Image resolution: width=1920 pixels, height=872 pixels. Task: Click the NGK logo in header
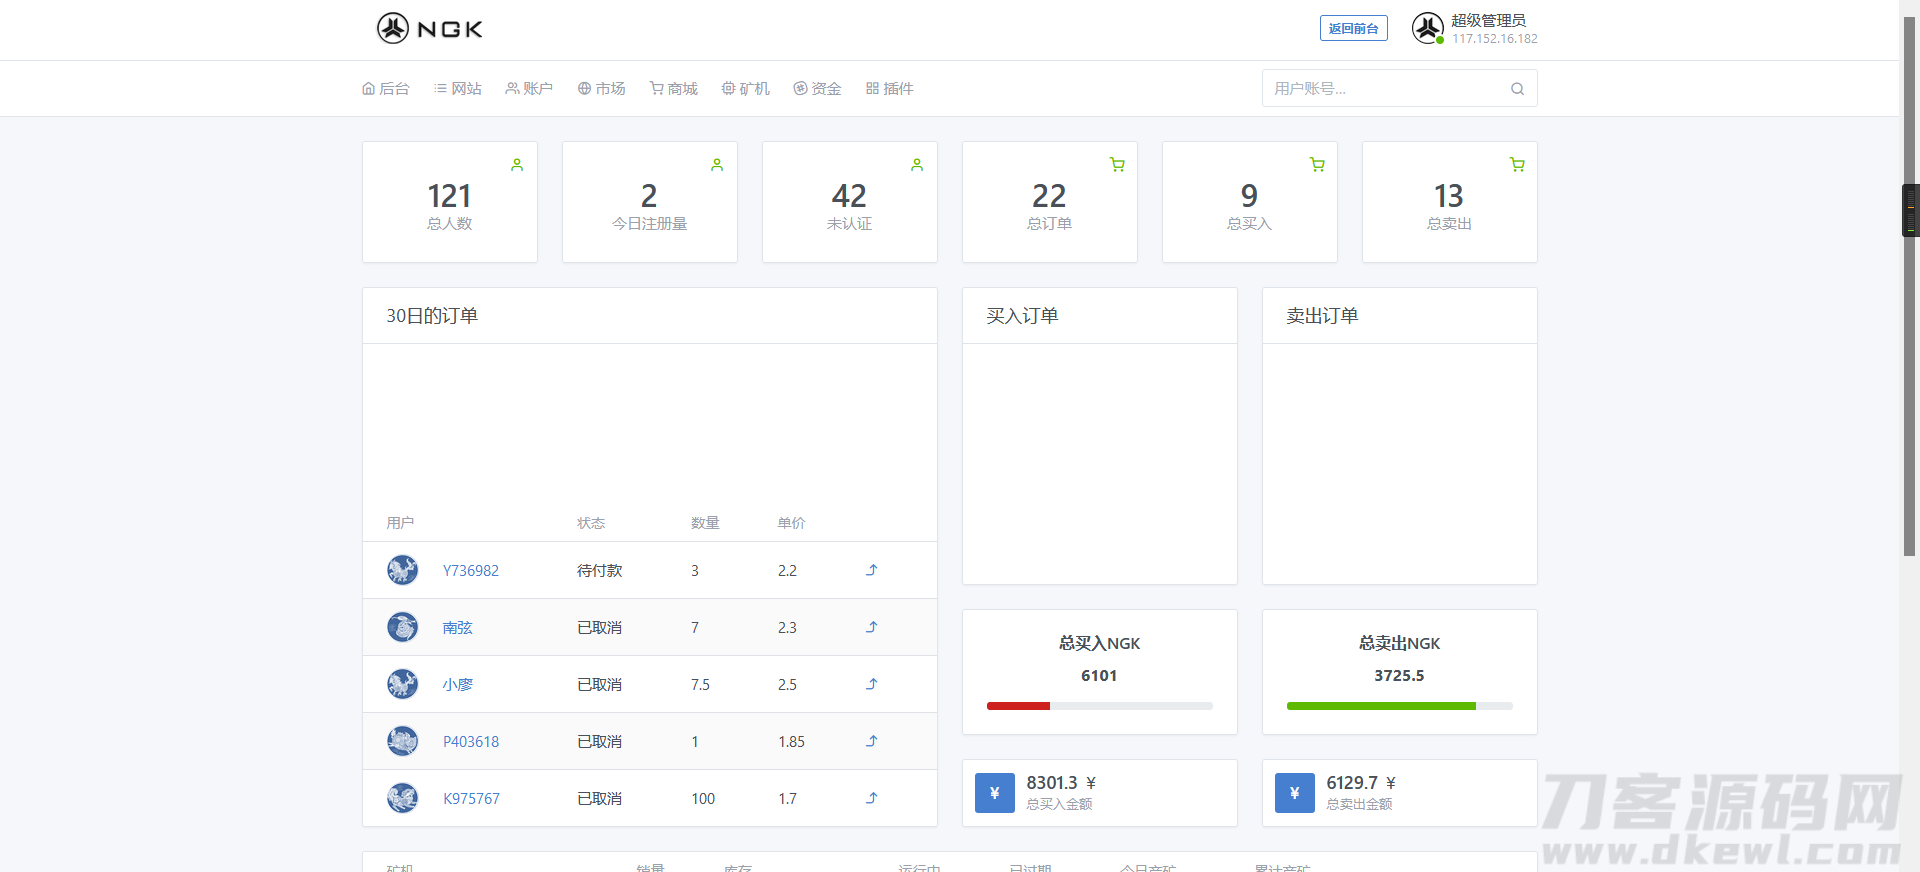tap(430, 28)
